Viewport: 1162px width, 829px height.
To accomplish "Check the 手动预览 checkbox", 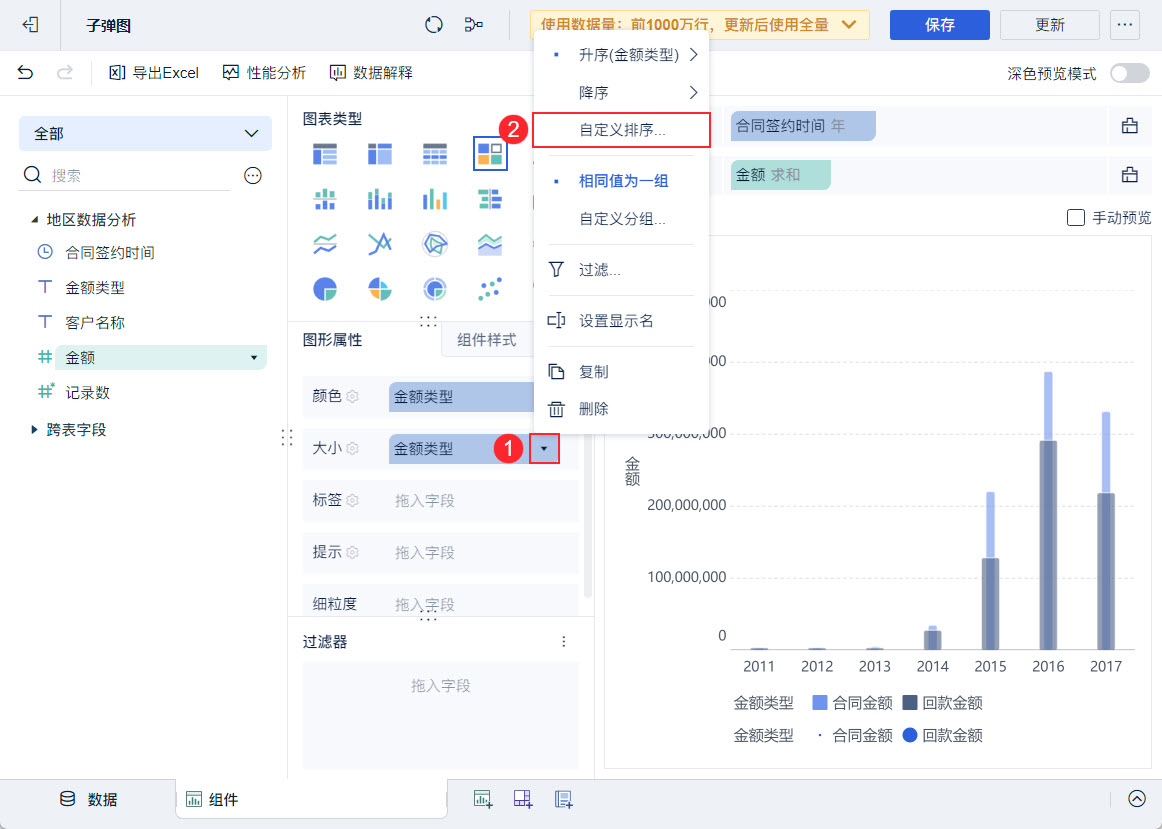I will coord(1075,218).
